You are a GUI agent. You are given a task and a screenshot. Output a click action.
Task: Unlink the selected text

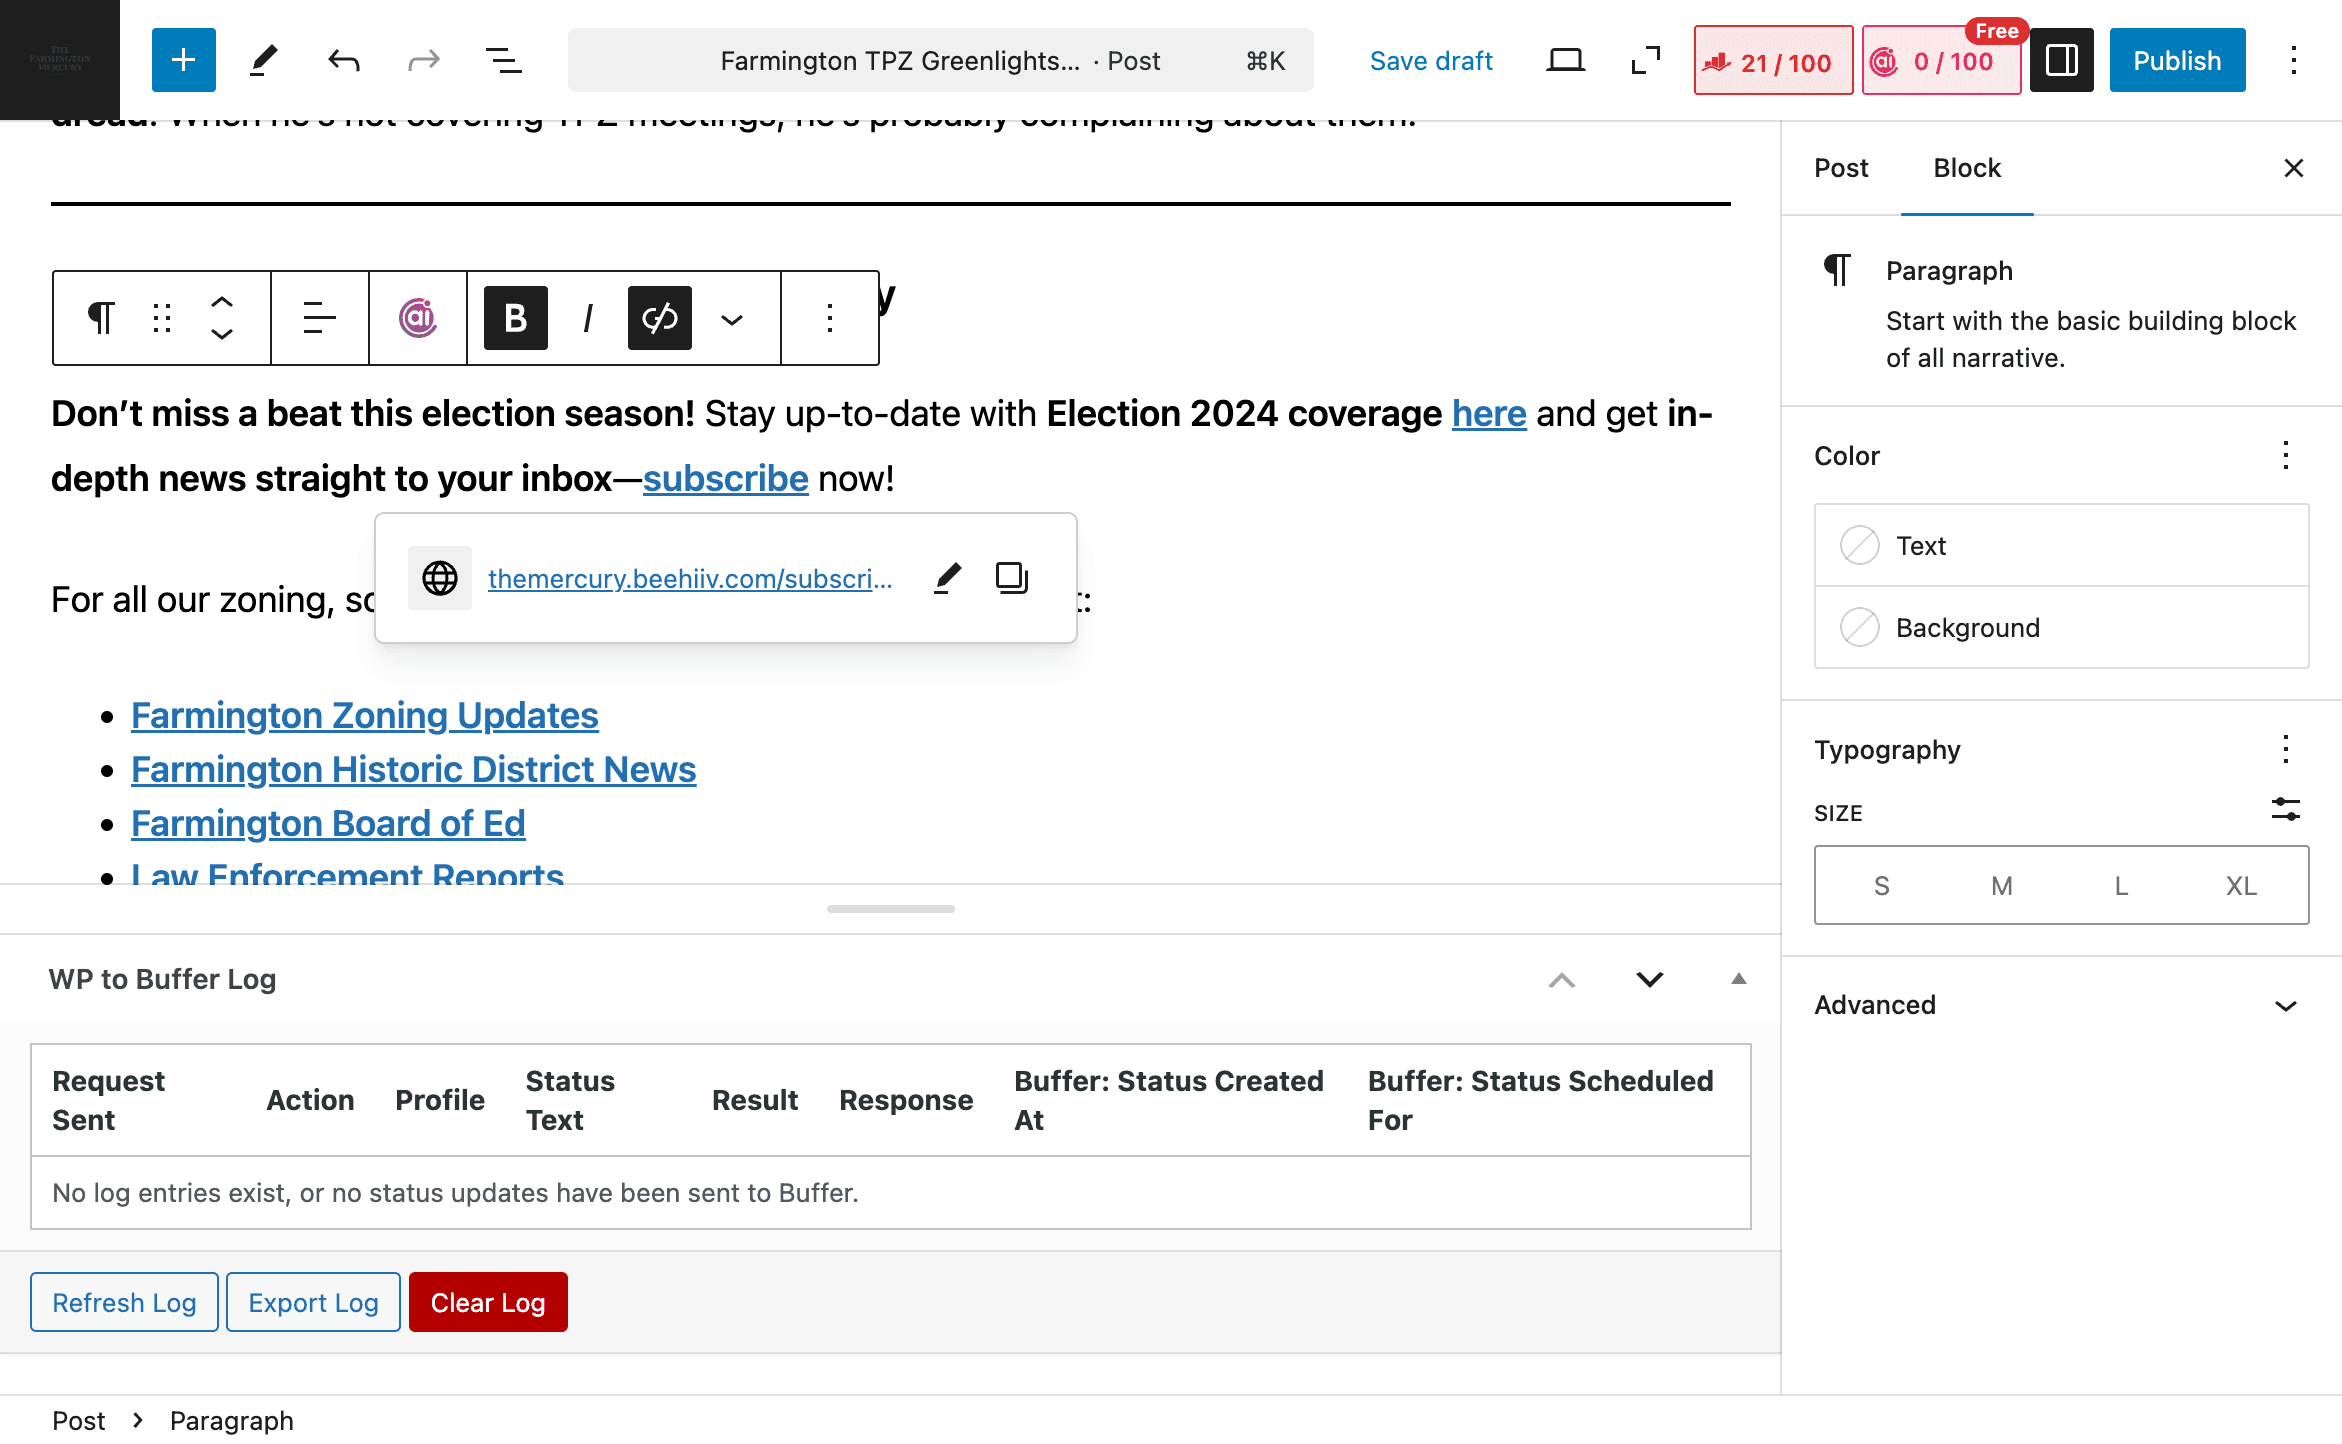(660, 318)
